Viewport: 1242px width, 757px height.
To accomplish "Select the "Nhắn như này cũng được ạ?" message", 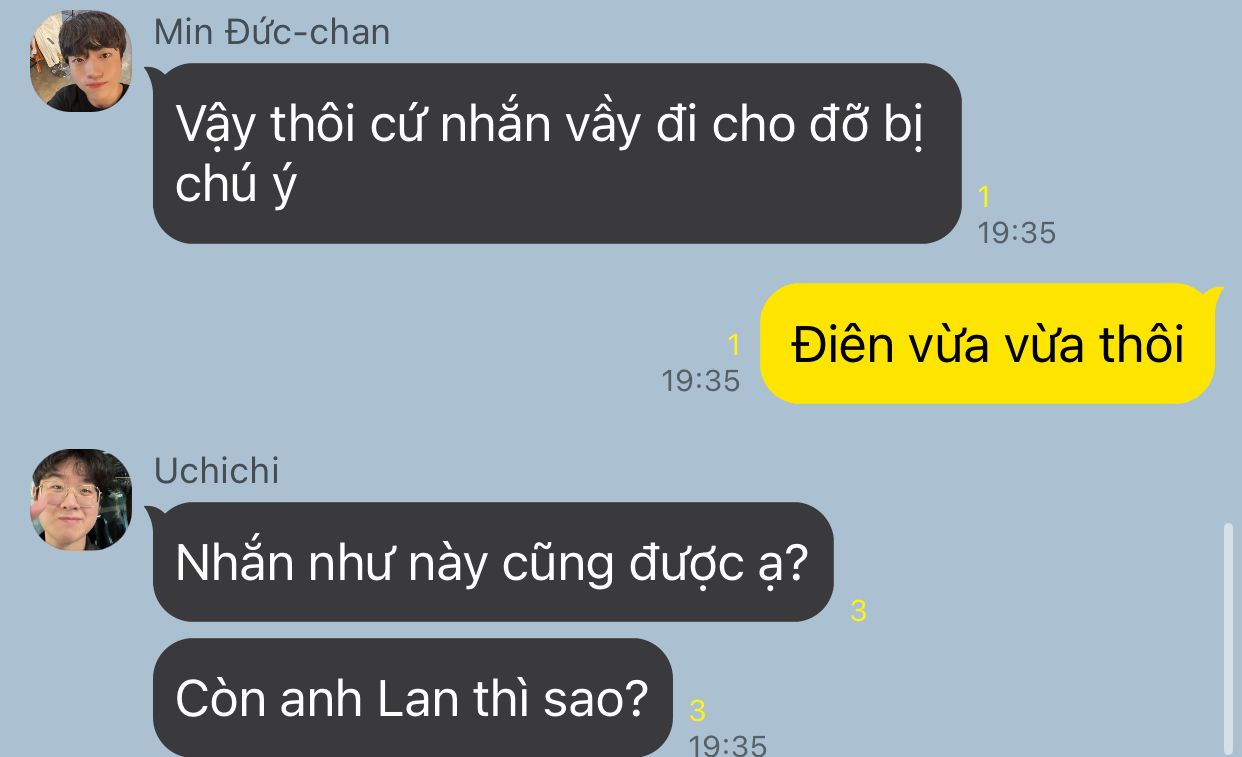I will (x=492, y=562).
